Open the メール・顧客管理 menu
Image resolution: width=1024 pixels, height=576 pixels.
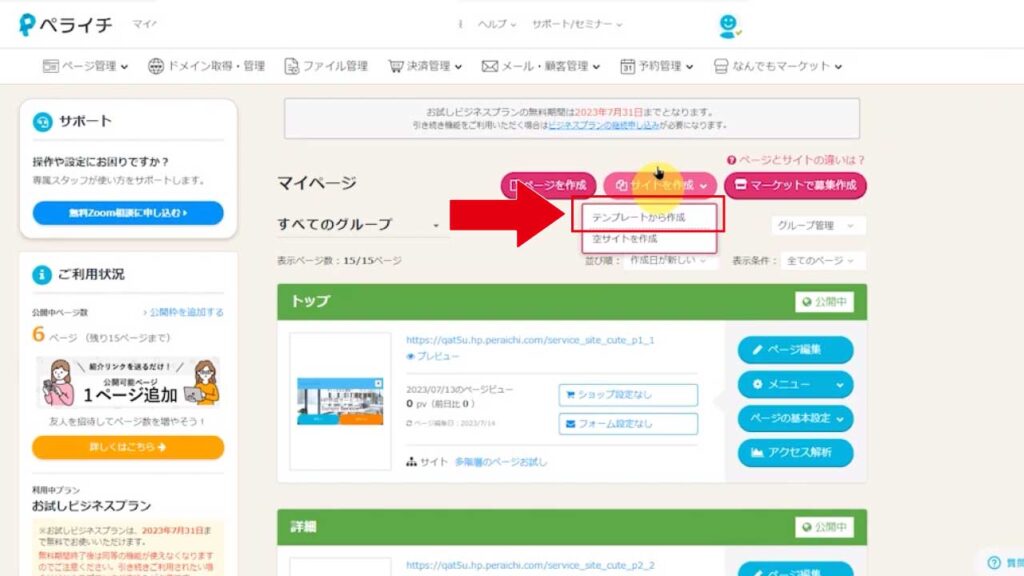coord(541,66)
